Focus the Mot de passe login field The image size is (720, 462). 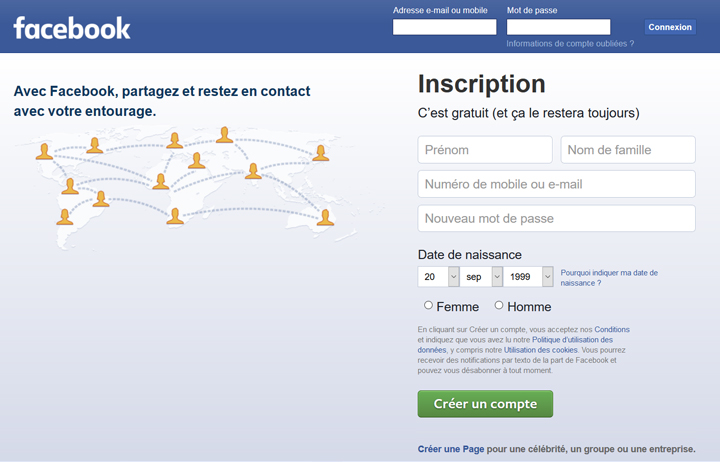click(558, 27)
